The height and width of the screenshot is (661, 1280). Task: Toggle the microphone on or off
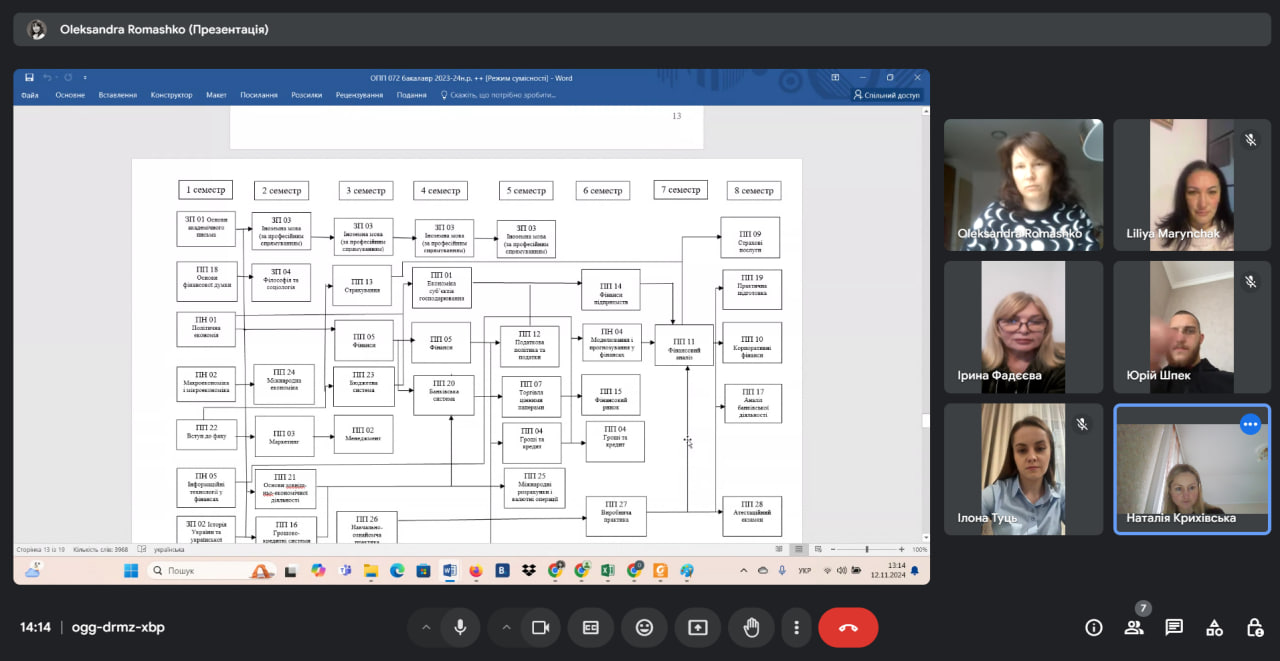point(460,628)
